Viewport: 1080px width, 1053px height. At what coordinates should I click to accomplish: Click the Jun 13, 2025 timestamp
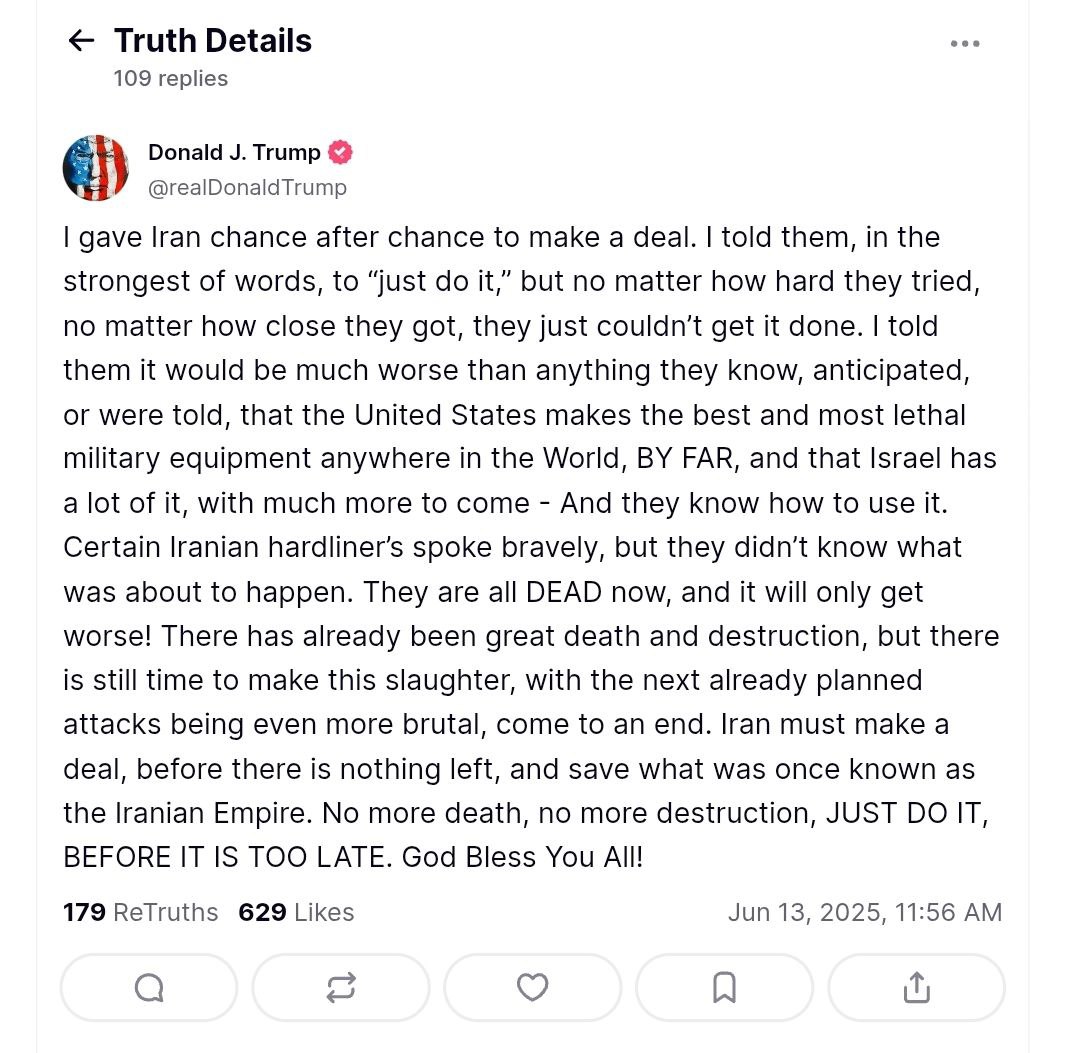[x=864, y=912]
